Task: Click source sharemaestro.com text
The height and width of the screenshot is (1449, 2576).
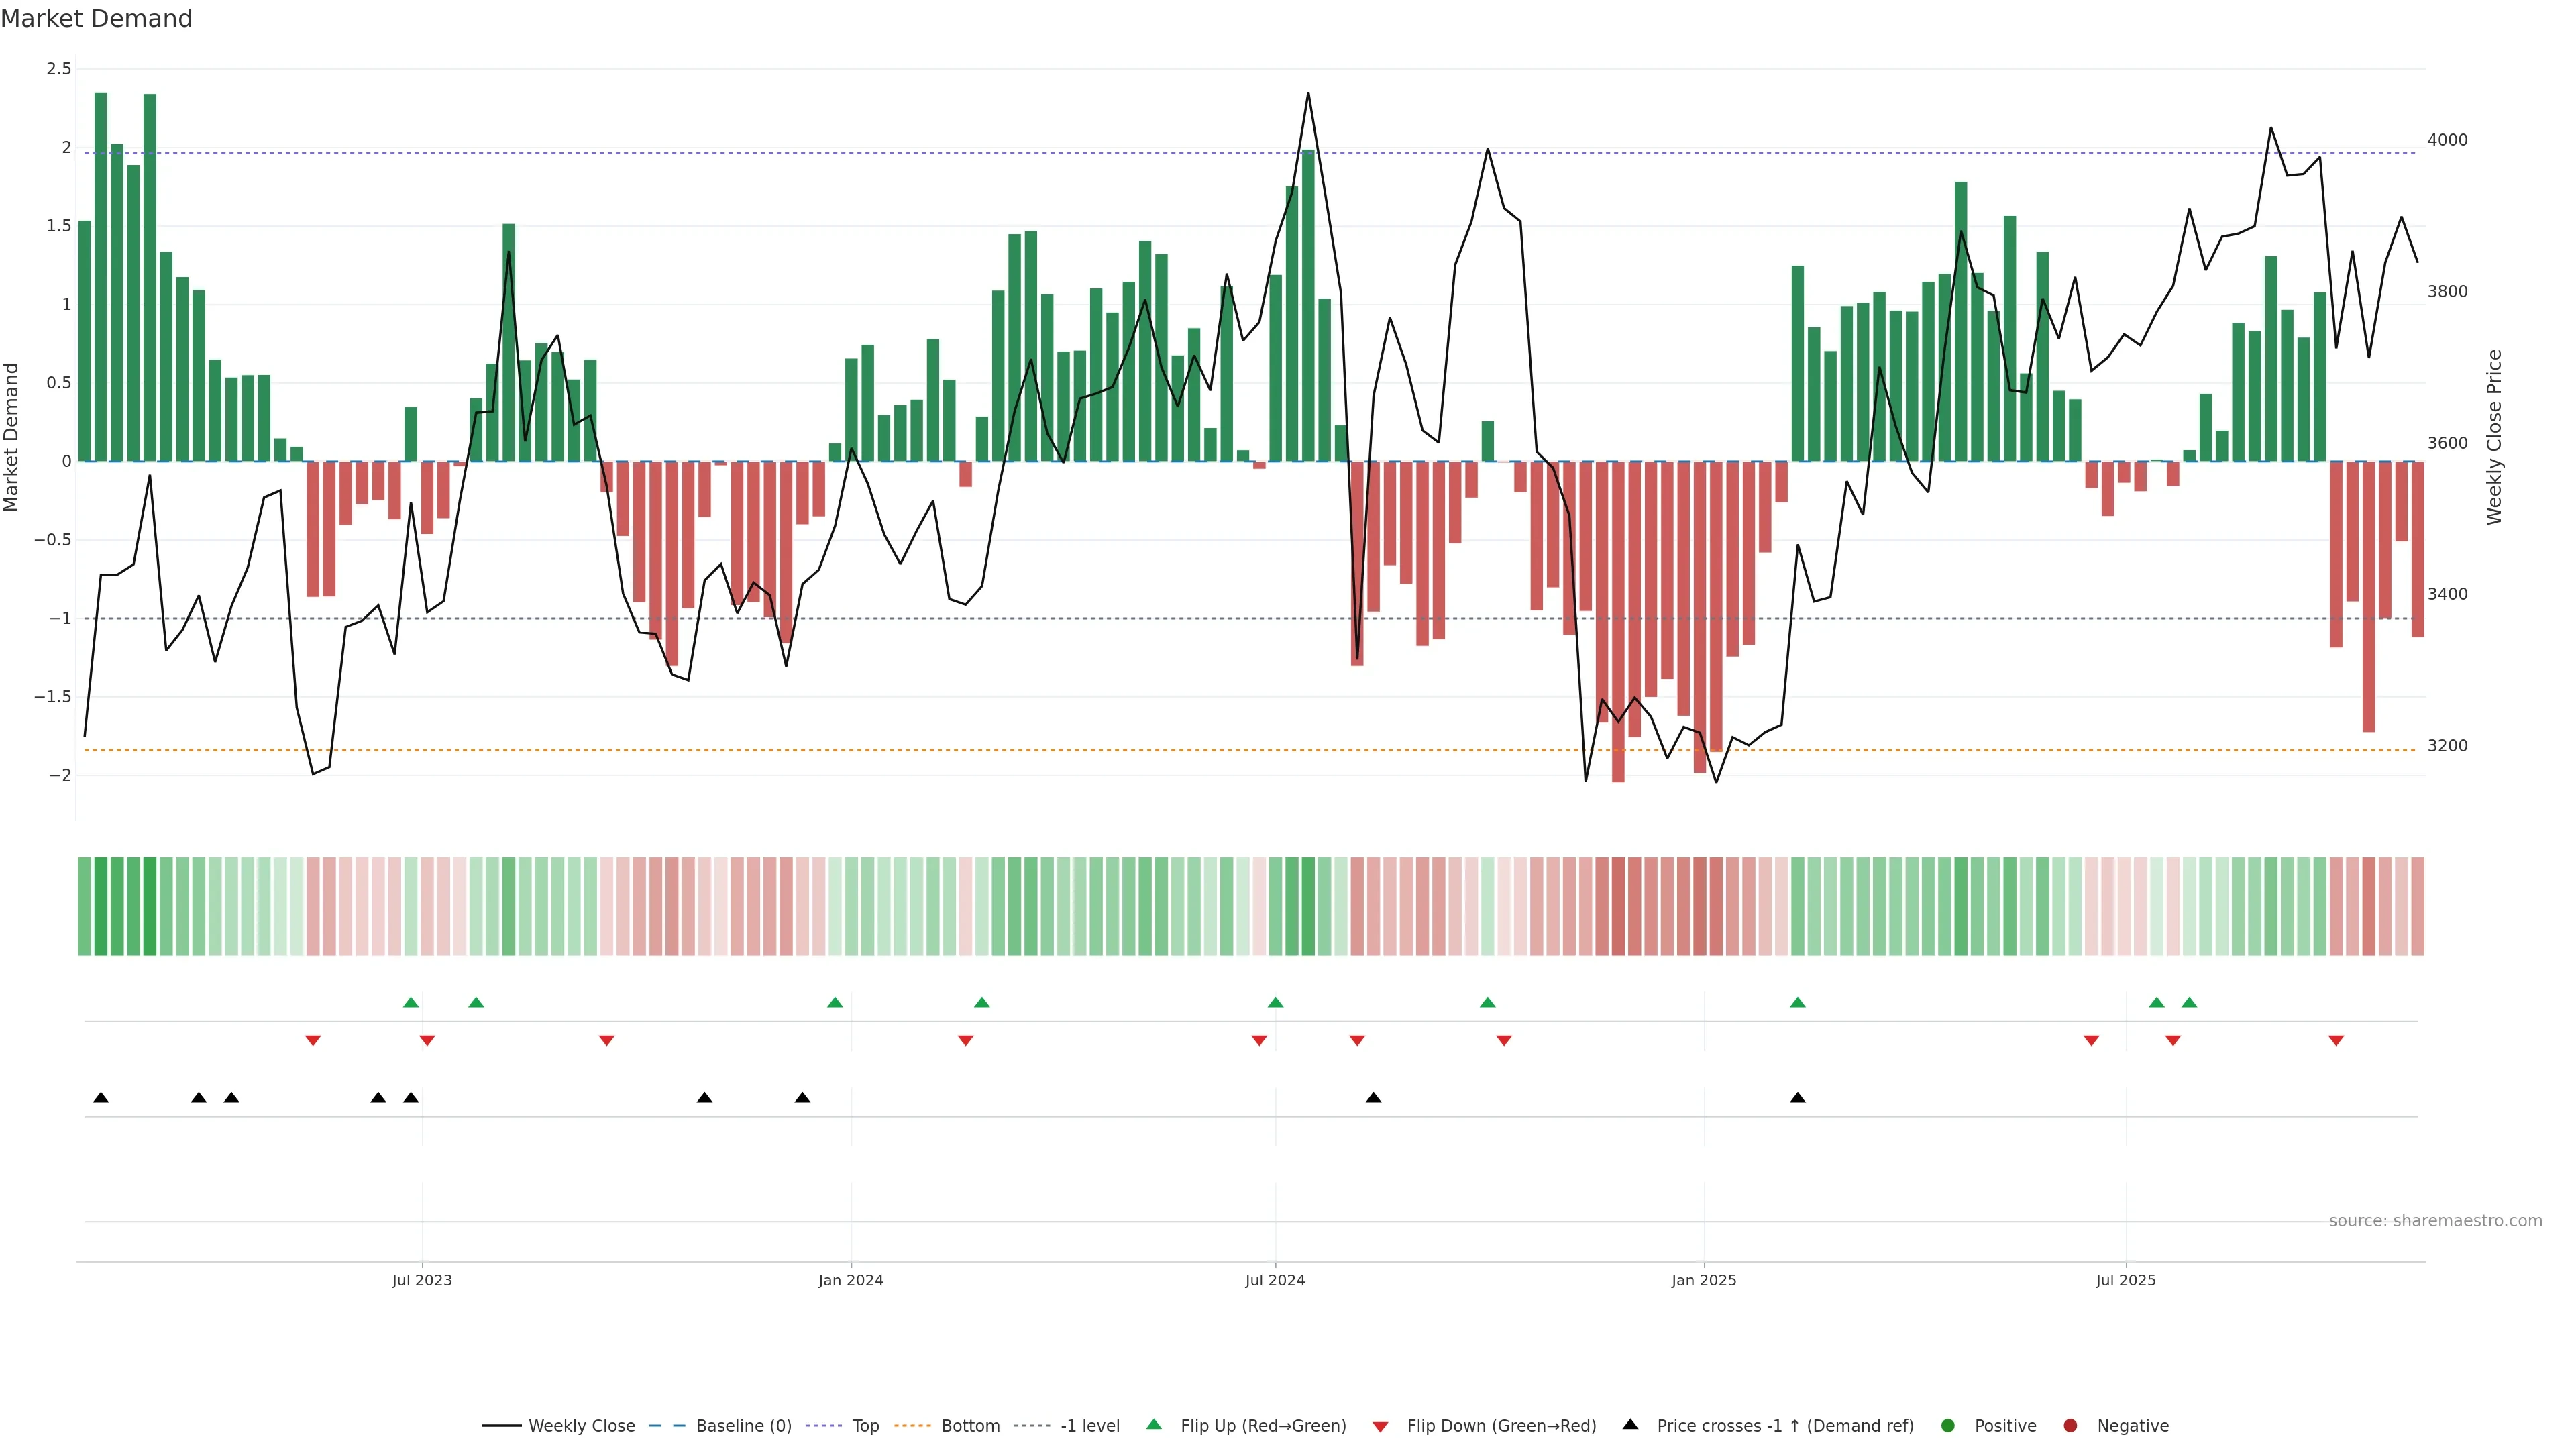Action: [x=2435, y=1221]
